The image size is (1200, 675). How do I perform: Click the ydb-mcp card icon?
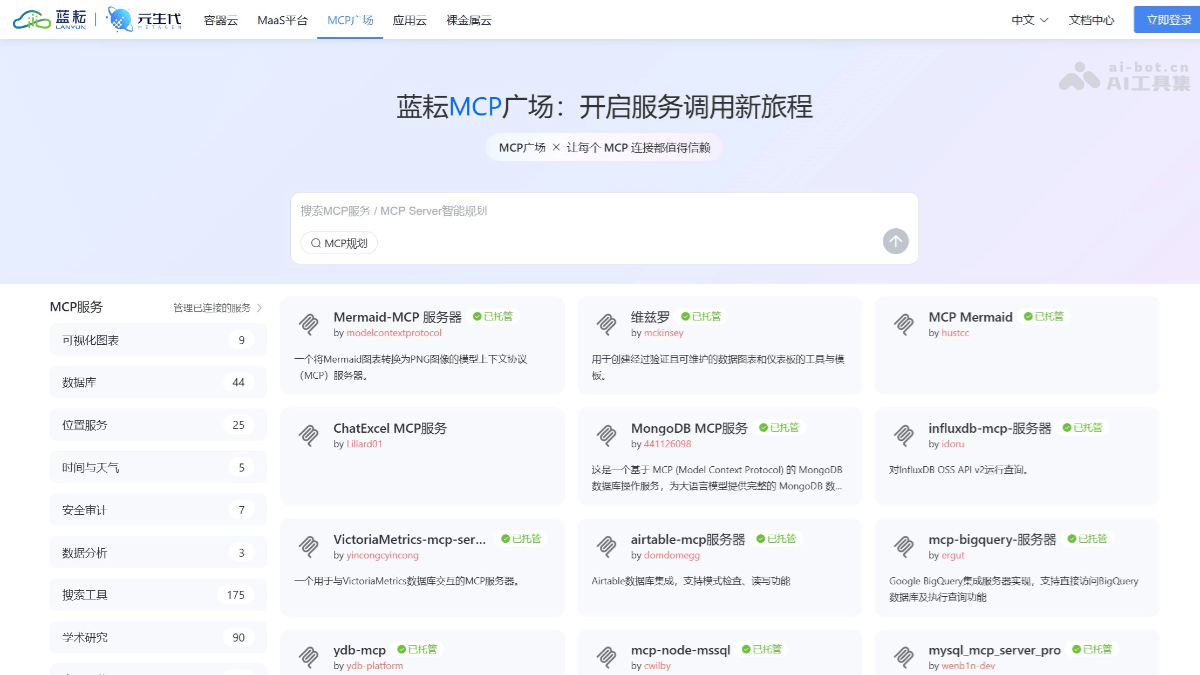[310, 657]
